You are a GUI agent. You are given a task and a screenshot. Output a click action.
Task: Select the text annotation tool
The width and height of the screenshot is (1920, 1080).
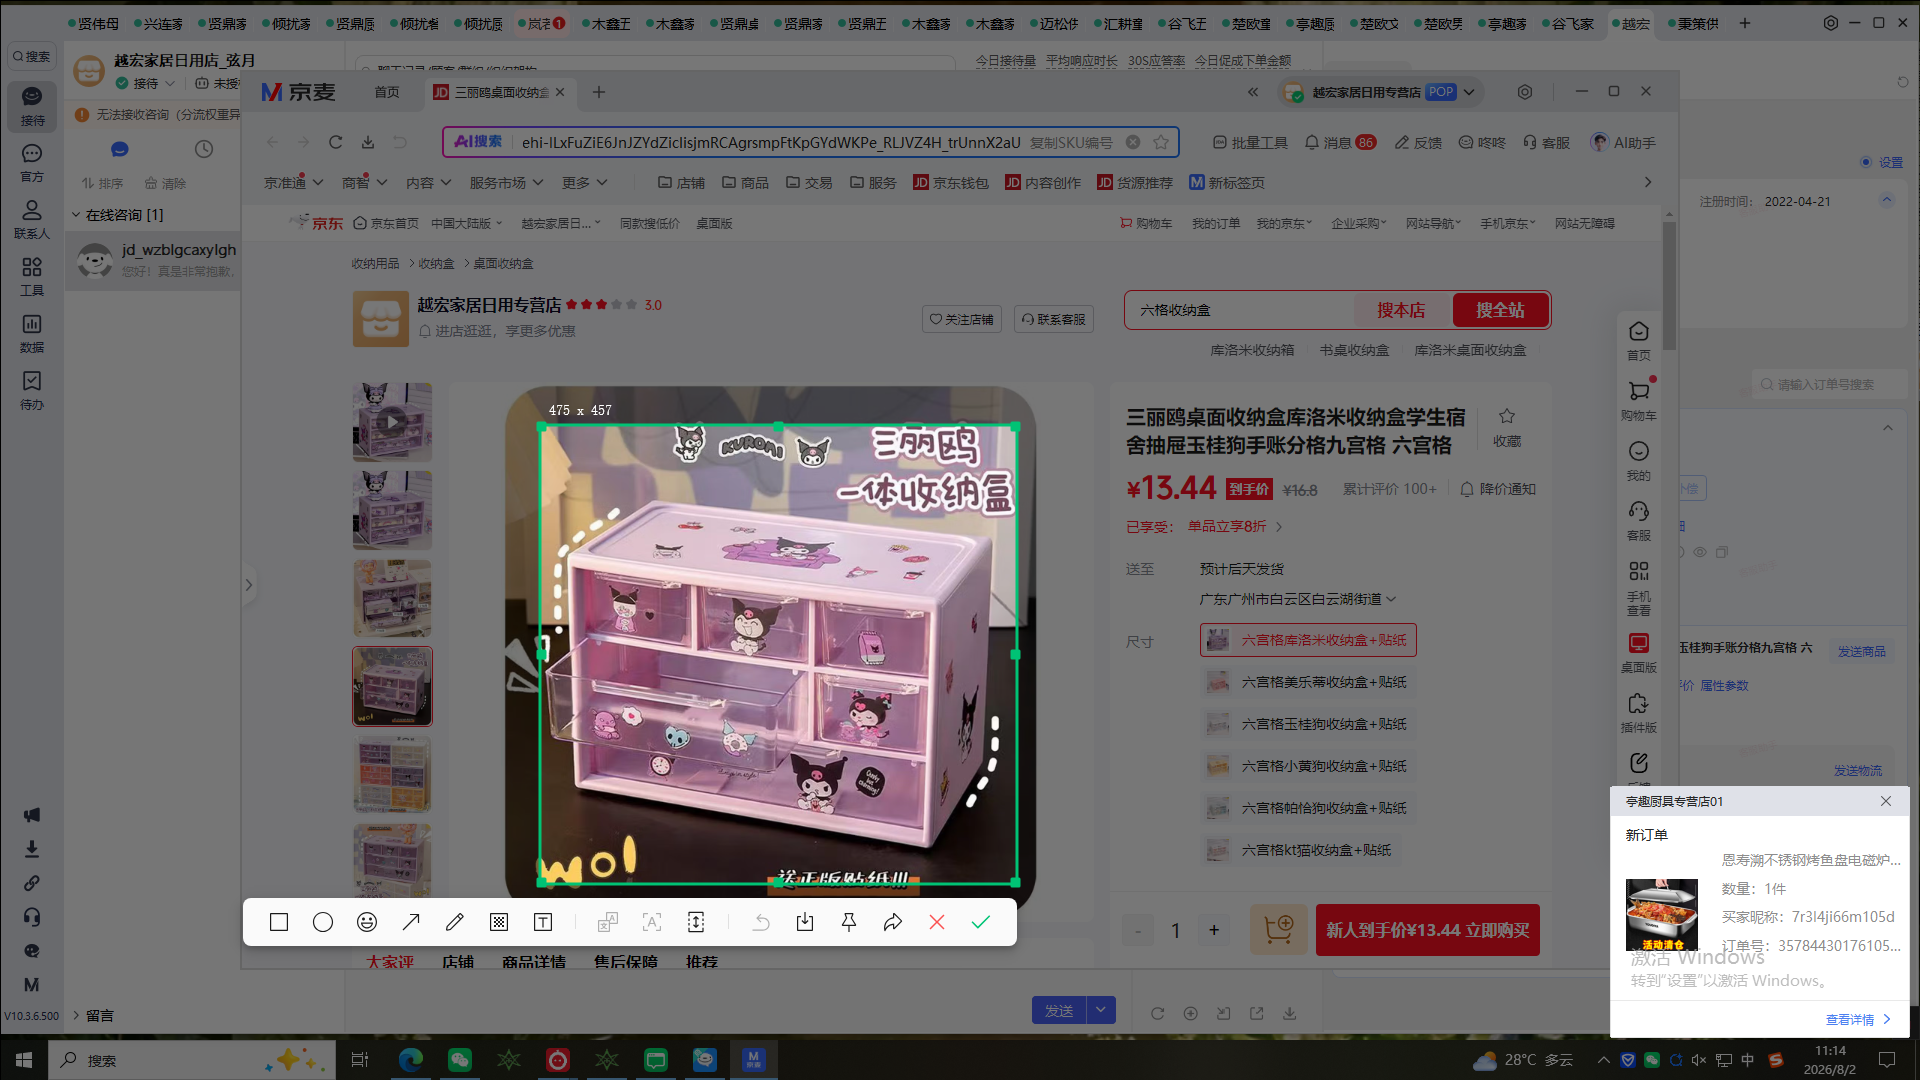click(x=543, y=922)
